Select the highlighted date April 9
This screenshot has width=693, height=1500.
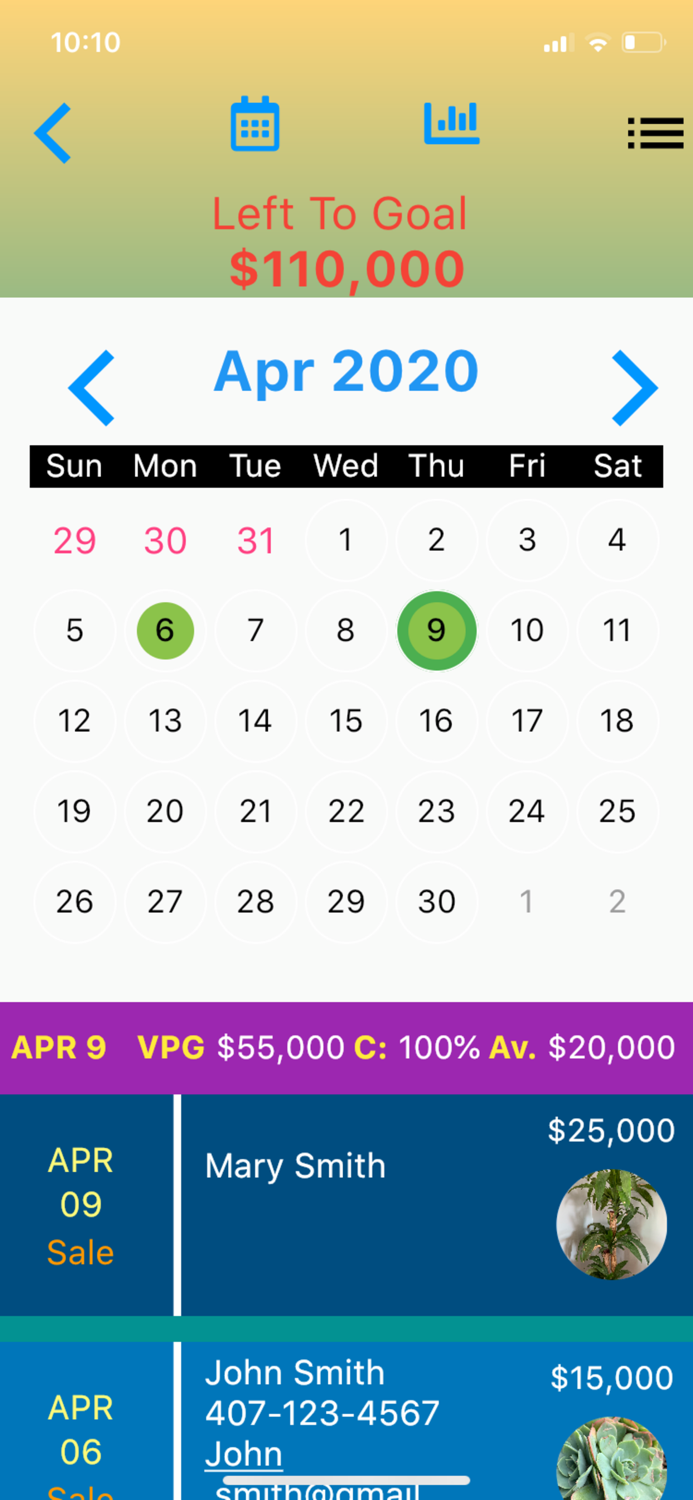436,630
